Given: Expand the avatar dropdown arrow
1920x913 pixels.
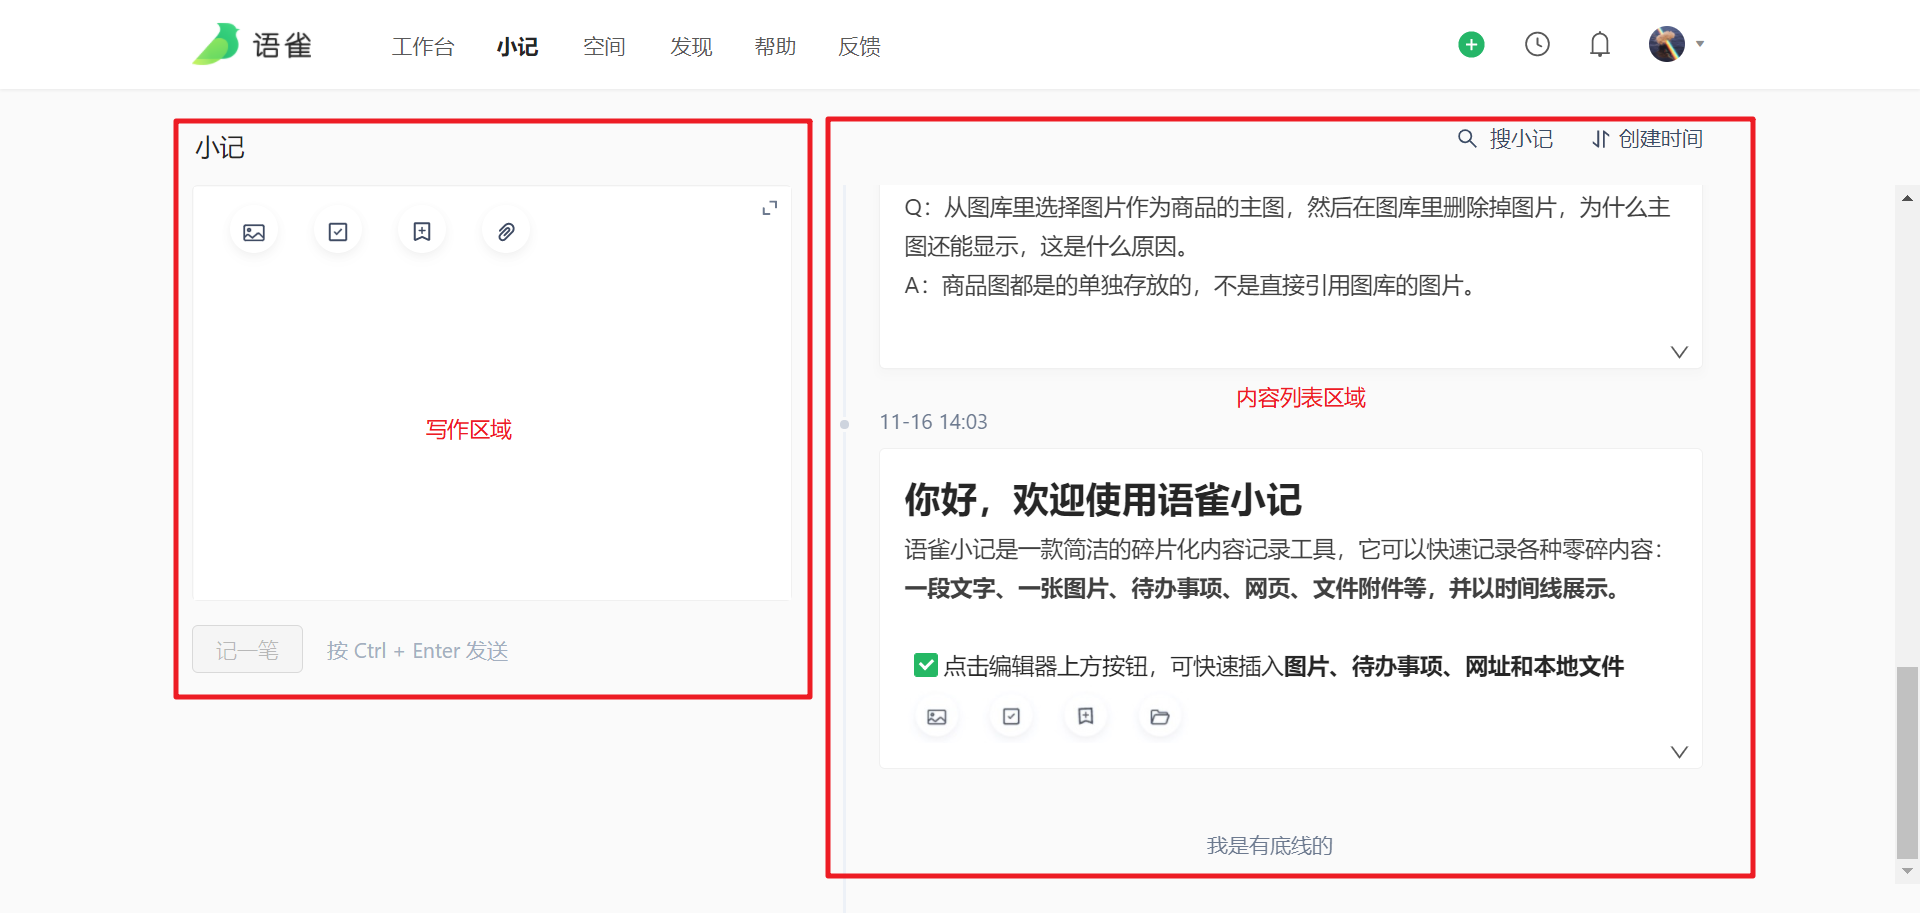Looking at the screenshot, I should click(1700, 44).
